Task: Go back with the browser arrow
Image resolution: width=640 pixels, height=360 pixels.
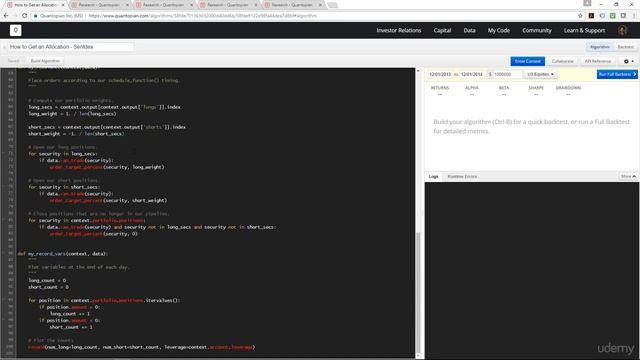Action: (x=6, y=16)
